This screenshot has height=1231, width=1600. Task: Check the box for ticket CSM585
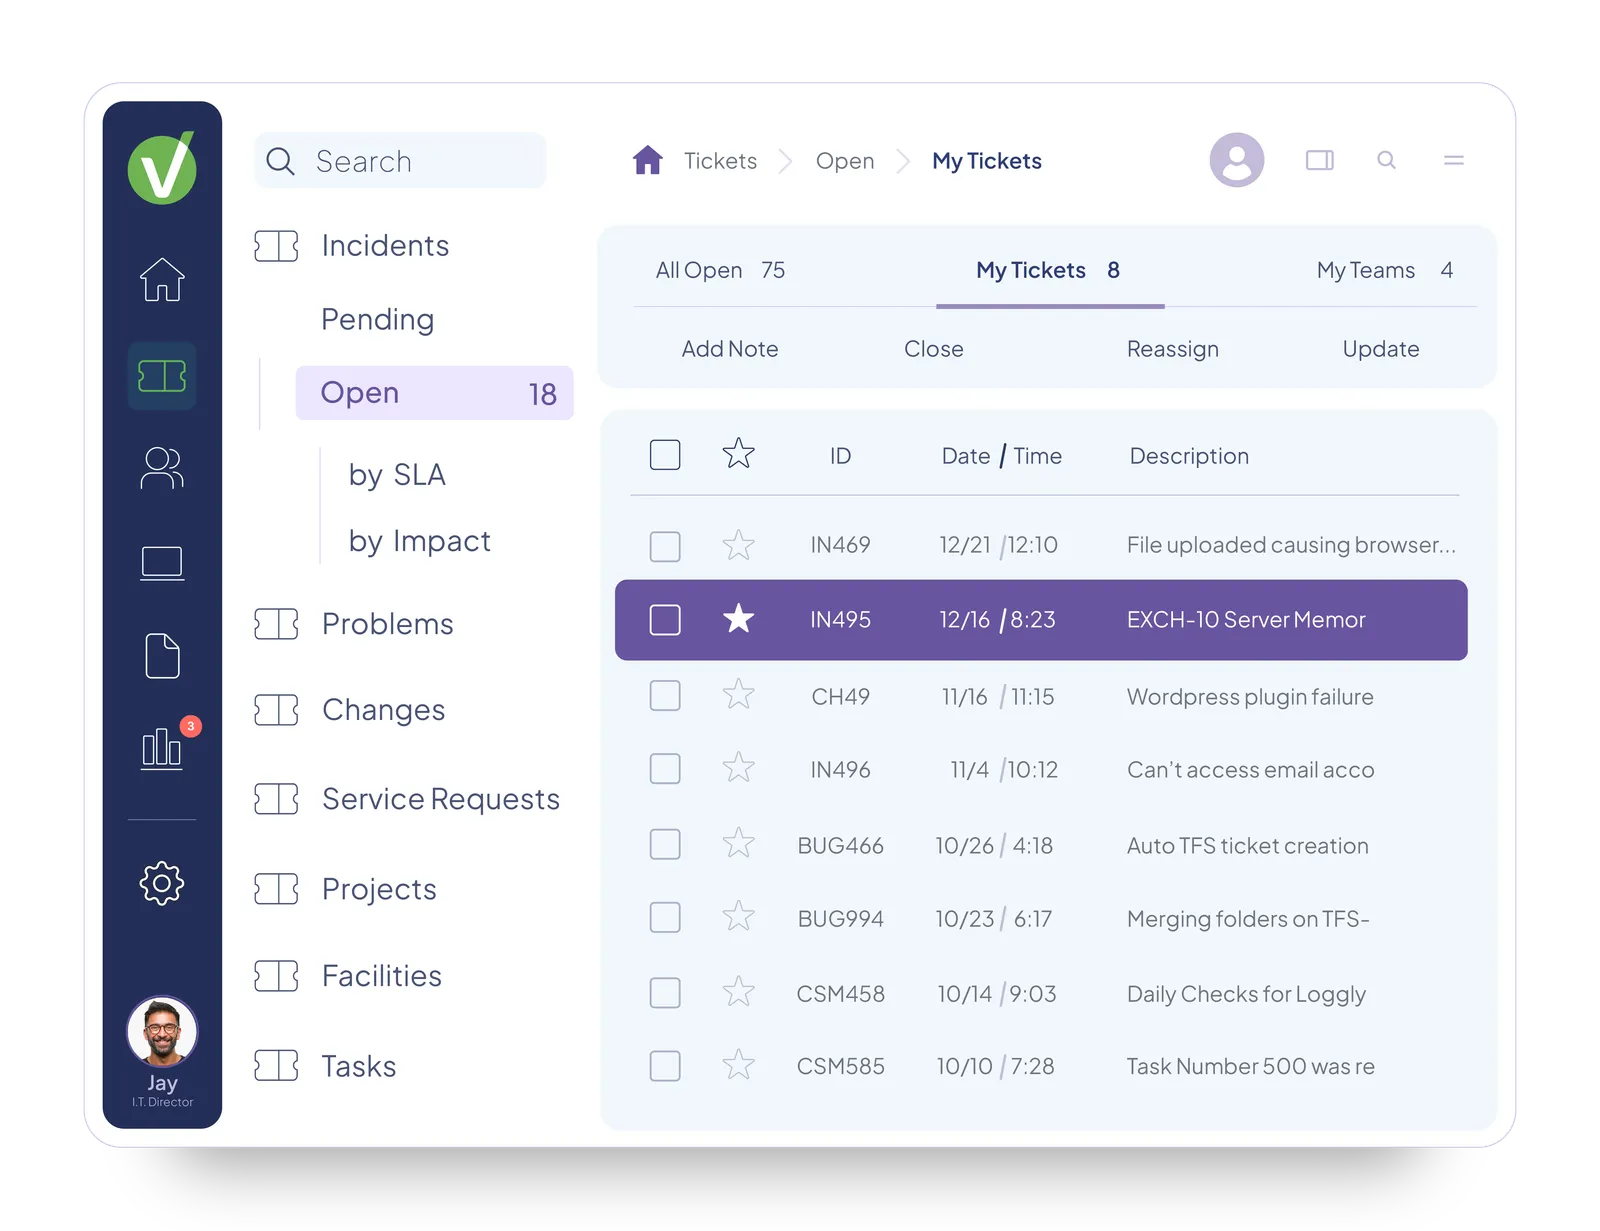tap(665, 1066)
